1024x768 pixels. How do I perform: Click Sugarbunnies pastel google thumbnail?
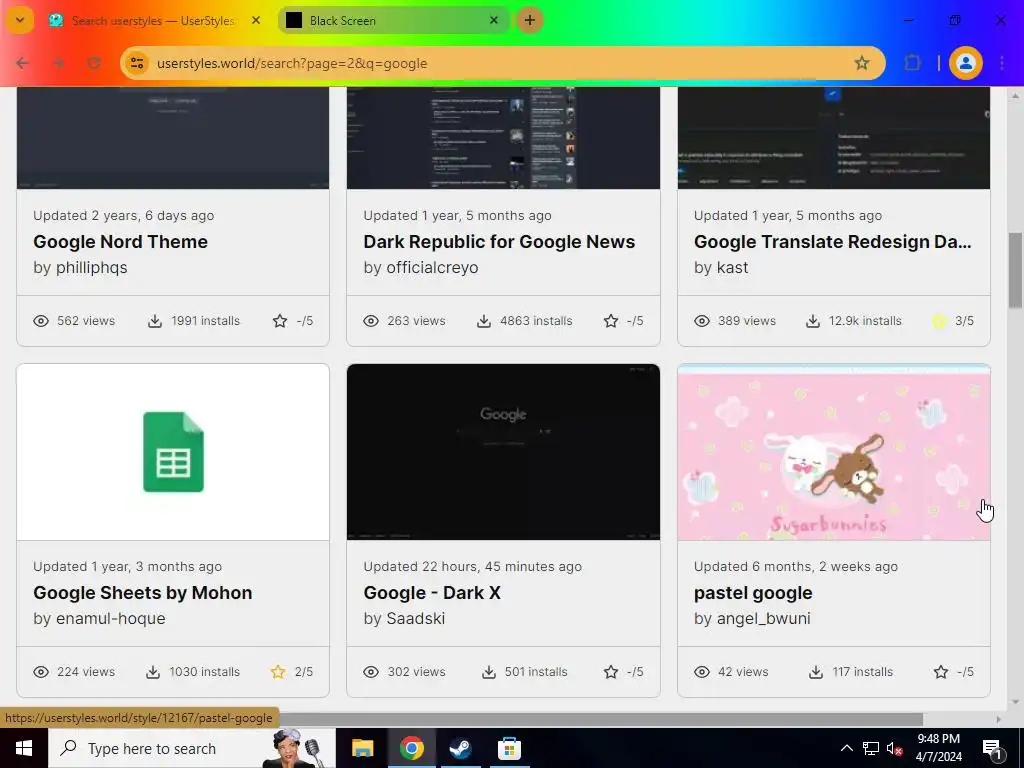[834, 452]
